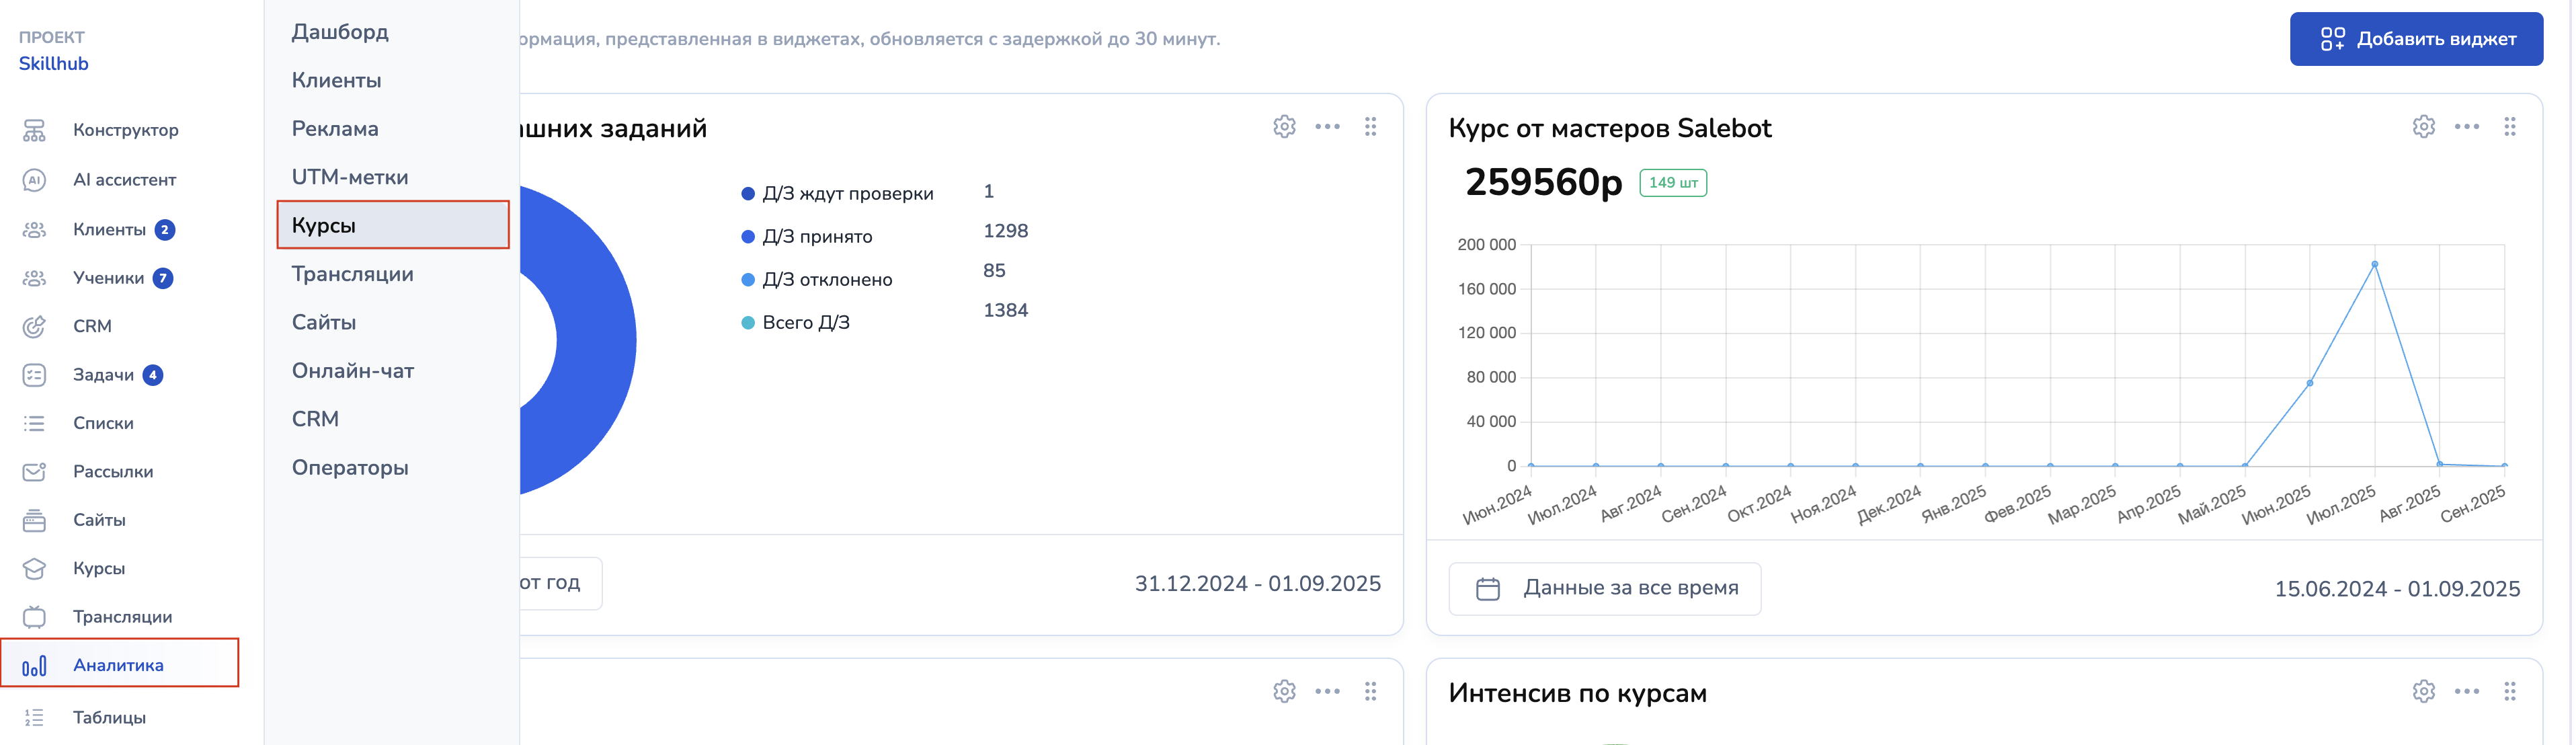Image resolution: width=2576 pixels, height=745 pixels.
Task: Open AI ассистент from sidebar
Action: click(x=34, y=180)
